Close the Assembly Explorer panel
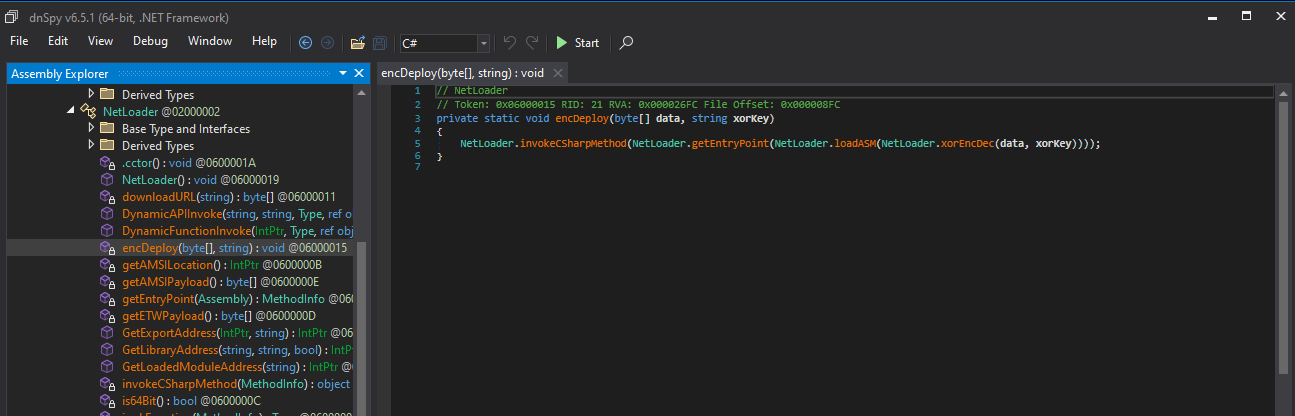Image resolution: width=1295 pixels, height=416 pixels. (359, 73)
